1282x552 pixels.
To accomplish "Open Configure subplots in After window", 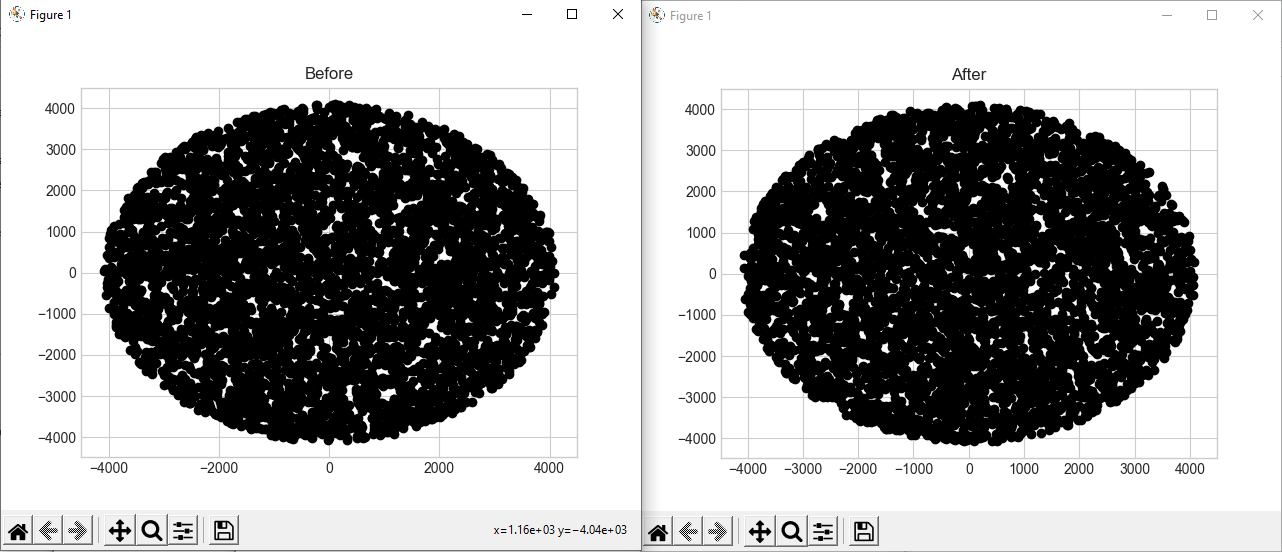I will (823, 532).
